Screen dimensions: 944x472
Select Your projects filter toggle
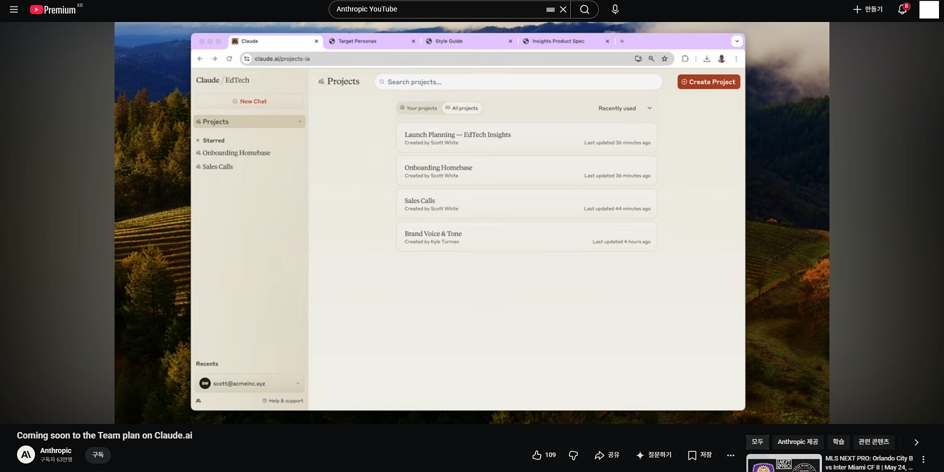[x=419, y=108]
